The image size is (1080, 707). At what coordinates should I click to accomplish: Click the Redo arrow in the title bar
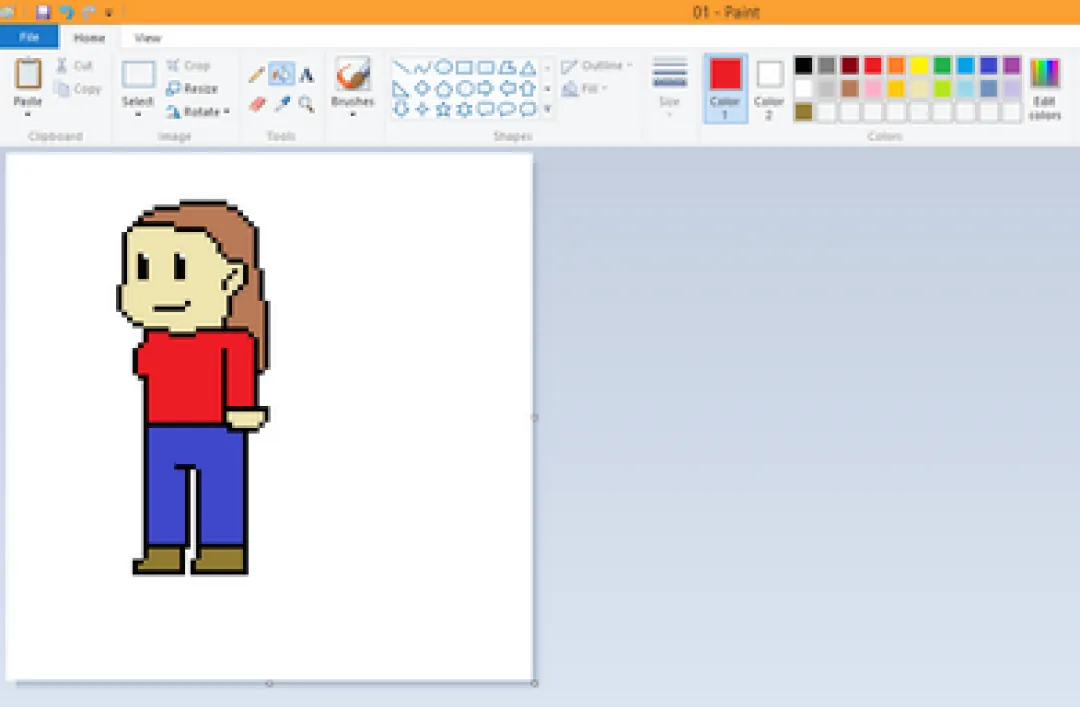(88, 12)
